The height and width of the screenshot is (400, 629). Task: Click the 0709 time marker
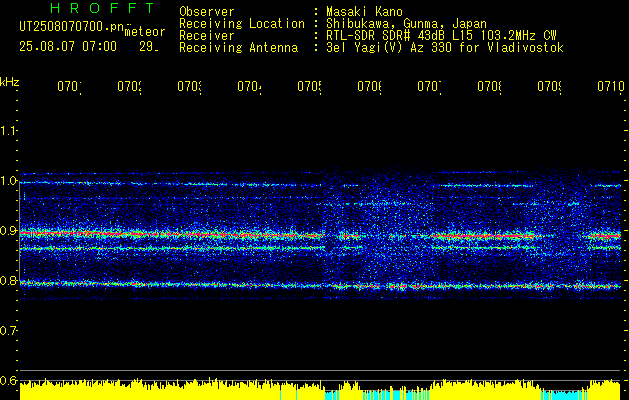[x=550, y=87]
